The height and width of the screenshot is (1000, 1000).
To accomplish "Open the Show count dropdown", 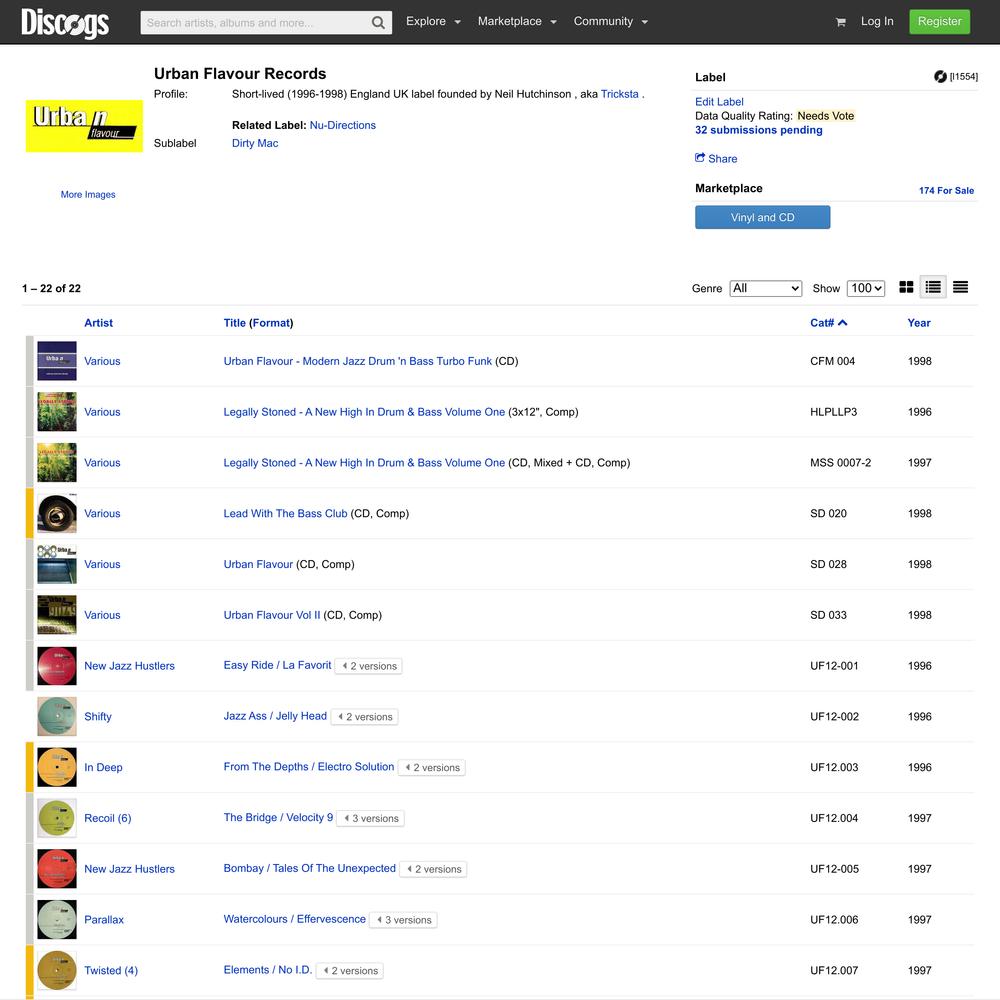I will tap(866, 288).
